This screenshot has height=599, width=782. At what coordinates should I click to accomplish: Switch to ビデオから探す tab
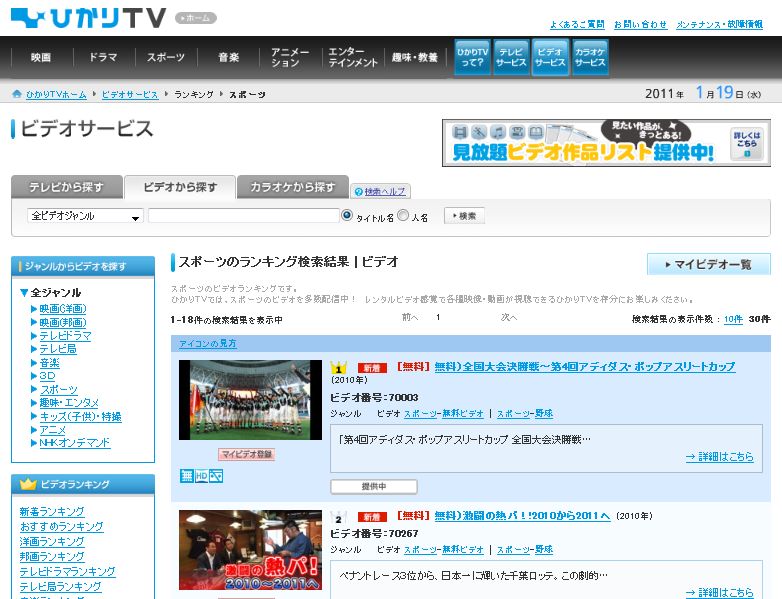point(180,187)
